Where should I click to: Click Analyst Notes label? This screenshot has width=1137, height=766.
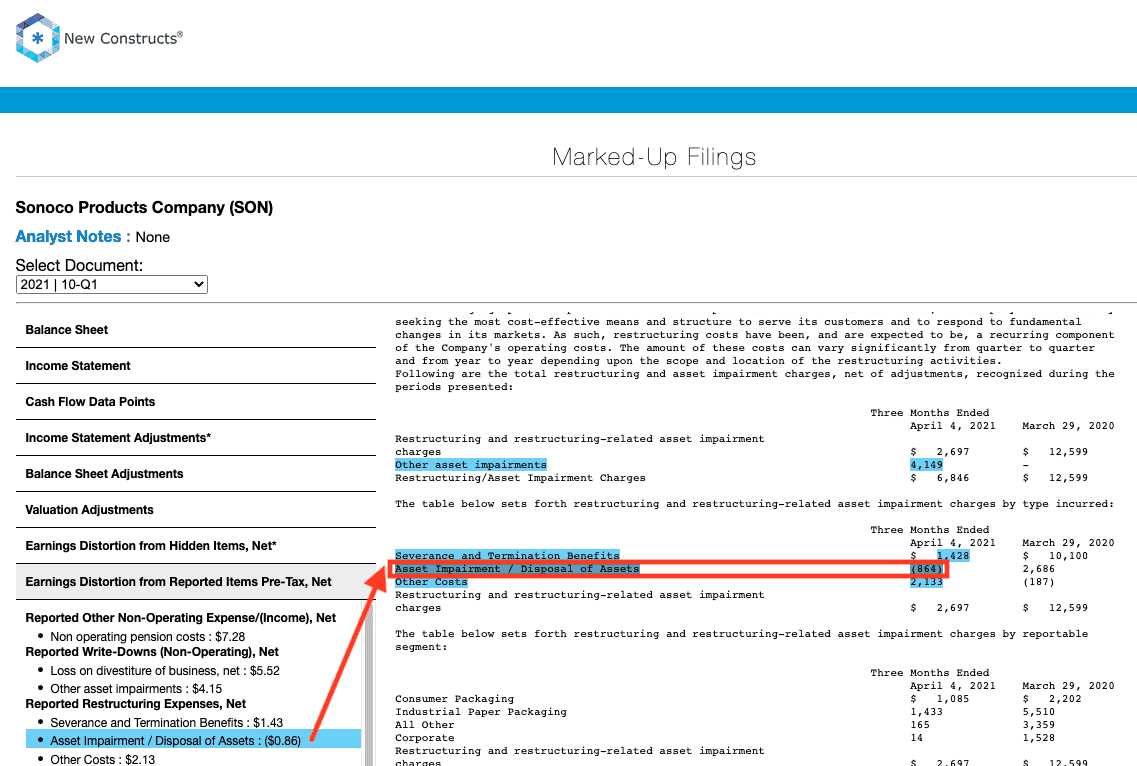tap(73, 237)
